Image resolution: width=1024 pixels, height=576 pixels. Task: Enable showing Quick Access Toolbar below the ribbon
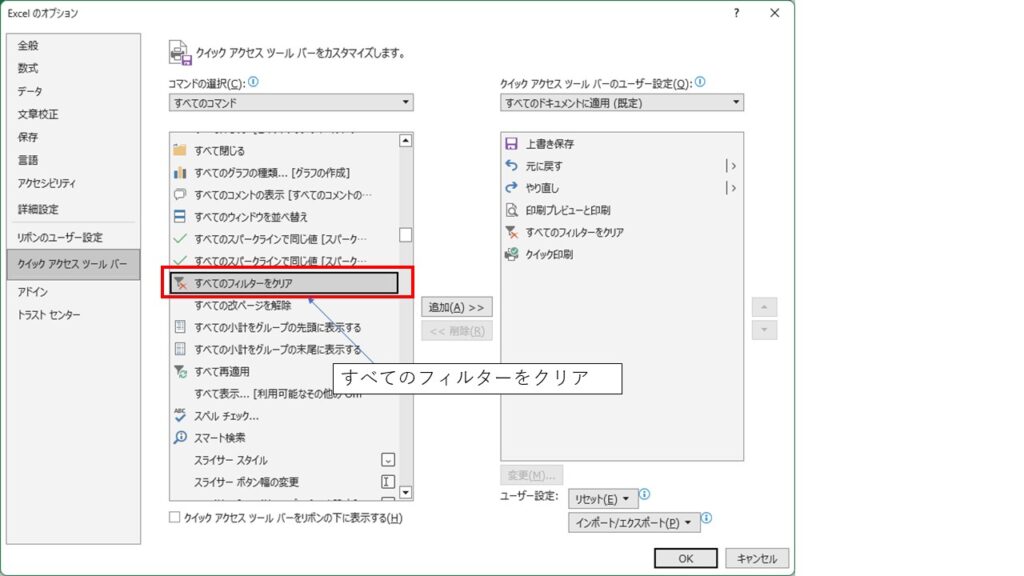(x=175, y=518)
